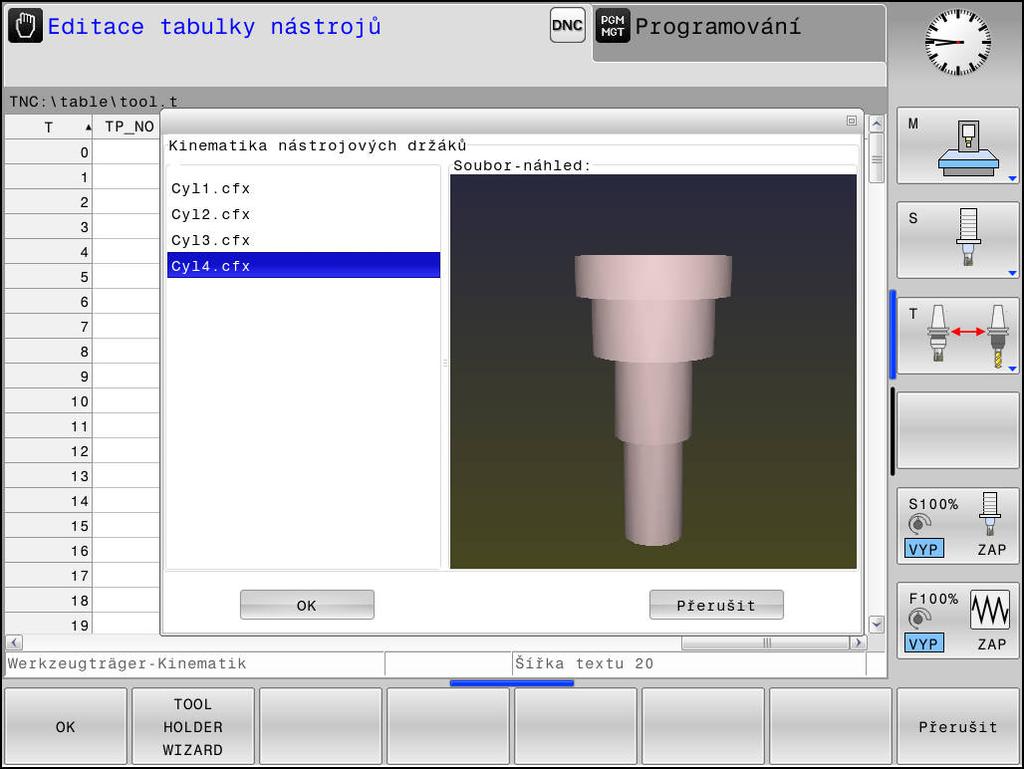Open the PGM MGT program manager icon
1024x769 pixels.
pos(613,26)
